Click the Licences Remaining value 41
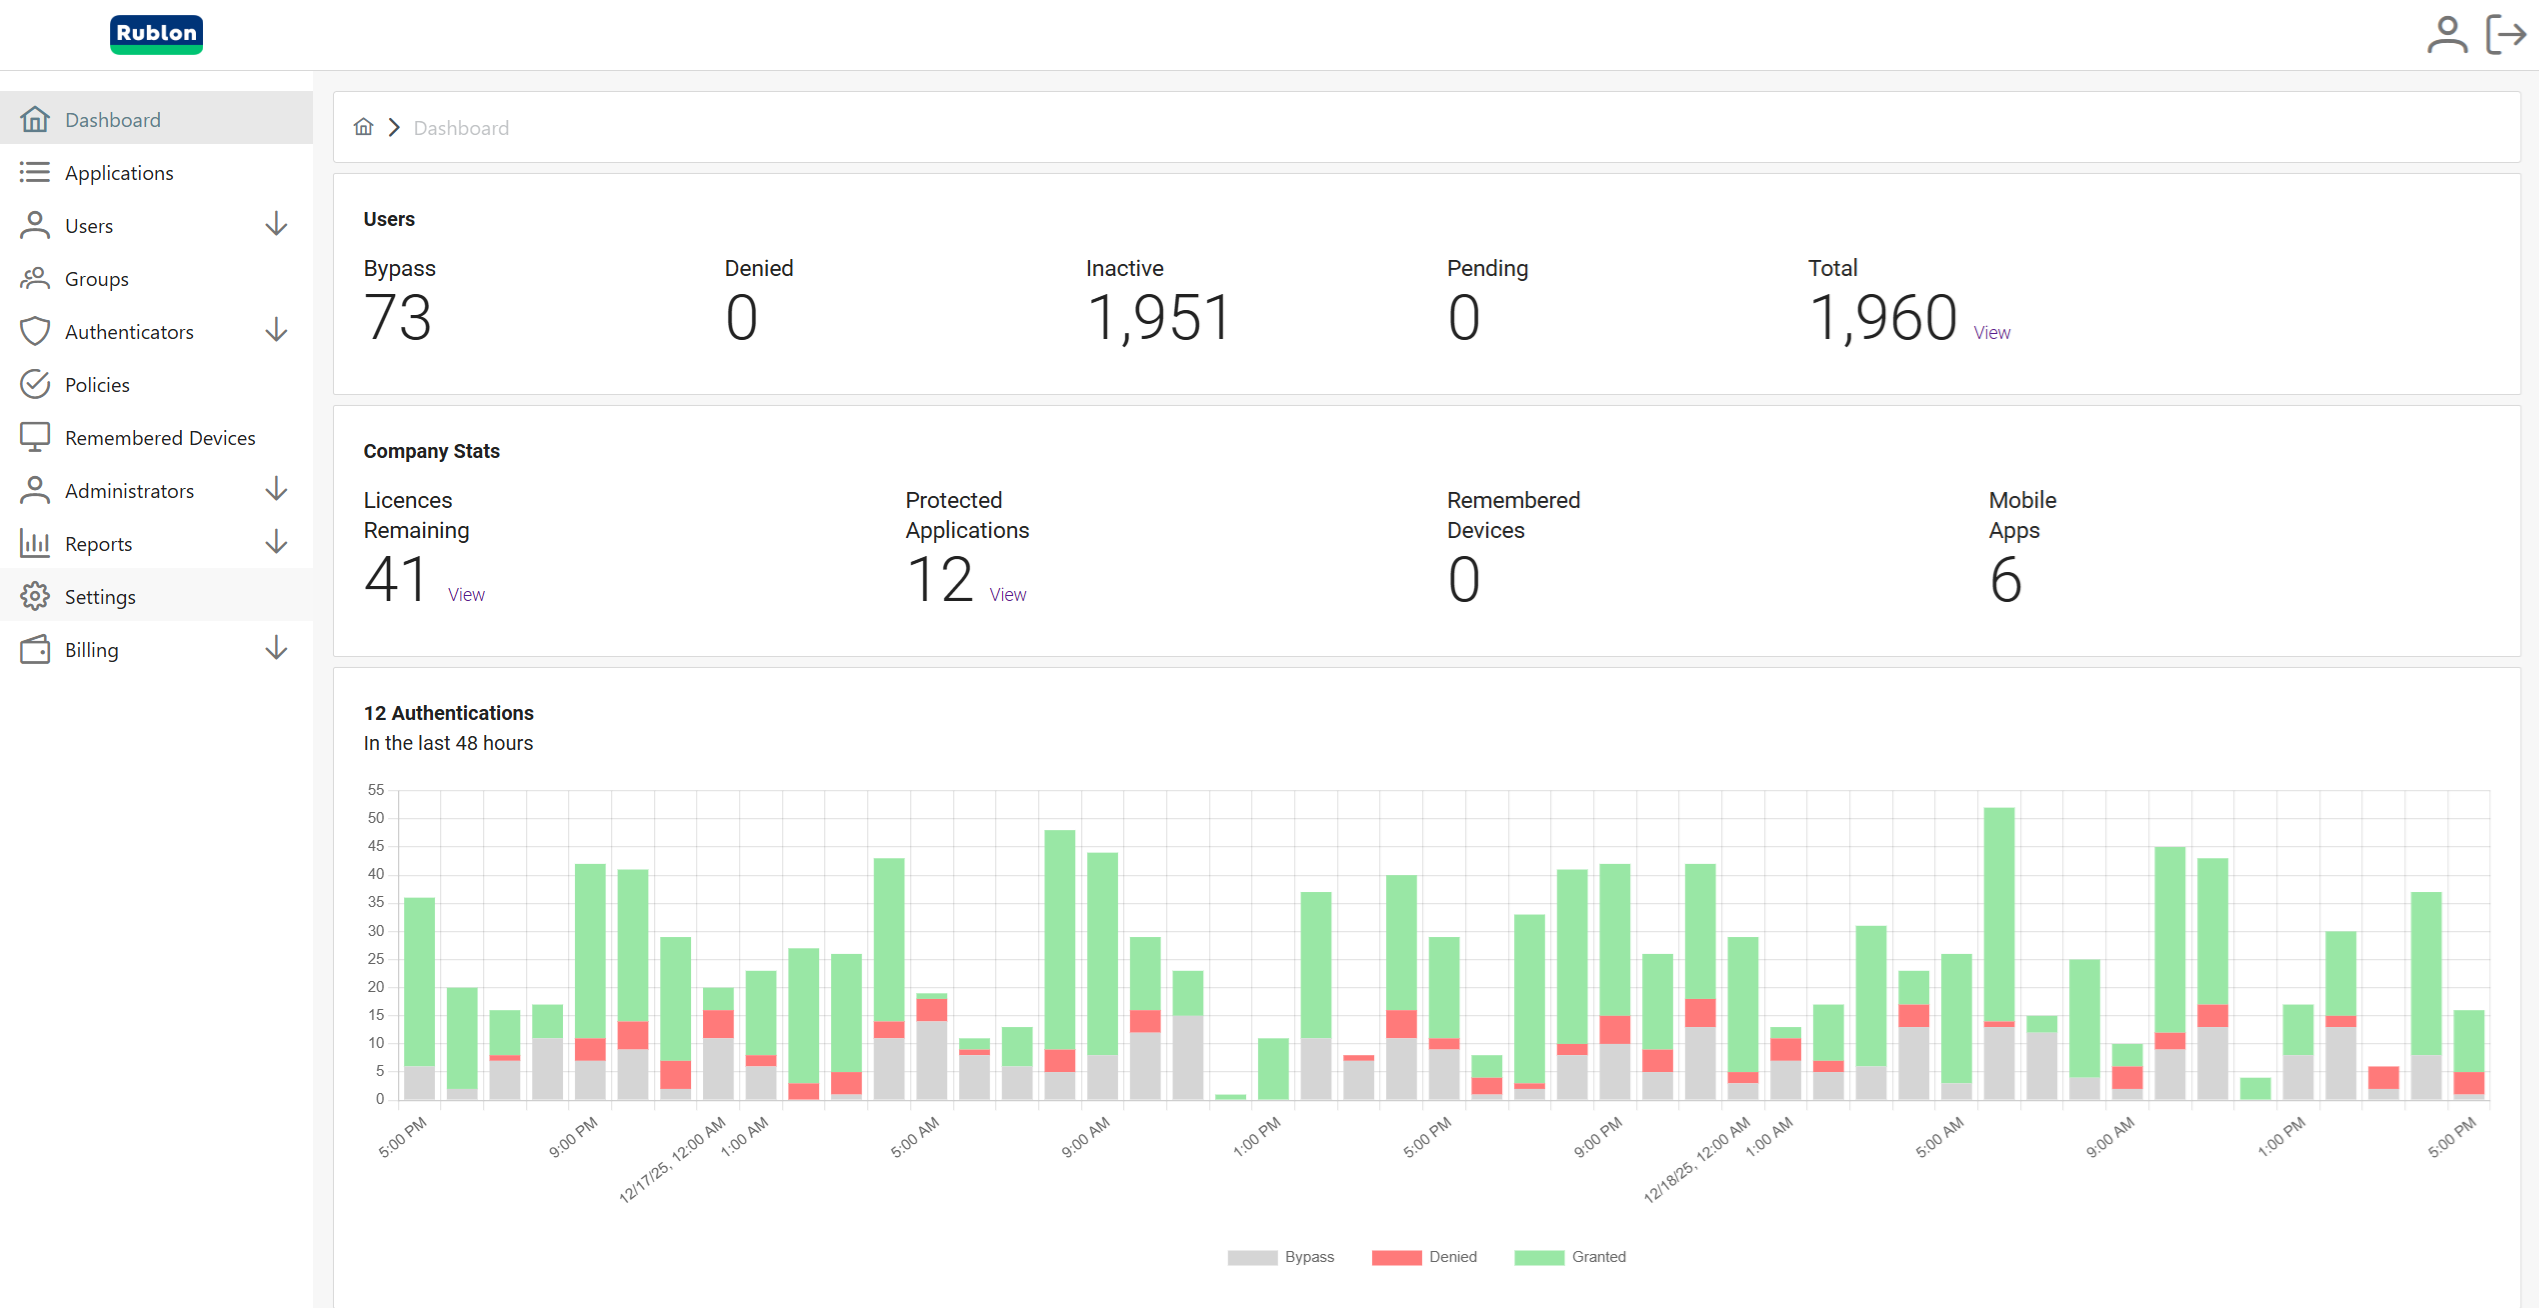Viewport: 2539px width, 1308px height. pyautogui.click(x=397, y=580)
